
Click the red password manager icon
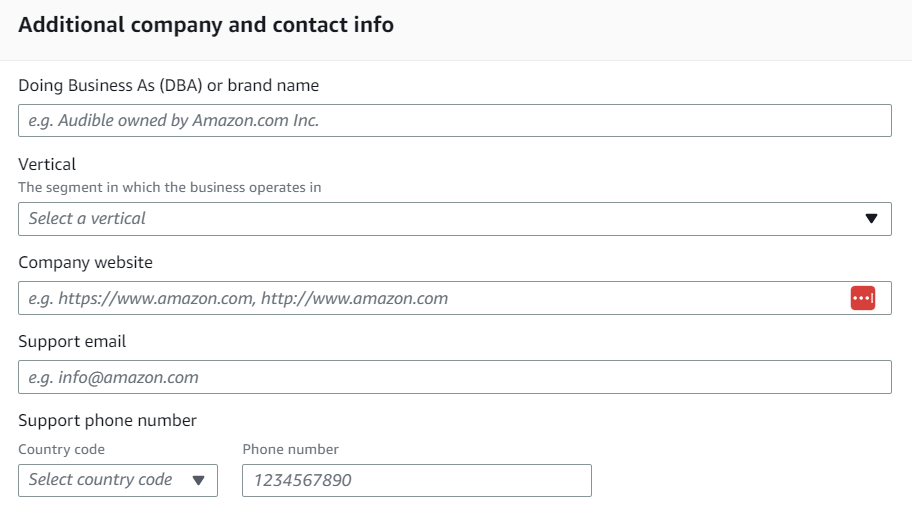(x=863, y=298)
